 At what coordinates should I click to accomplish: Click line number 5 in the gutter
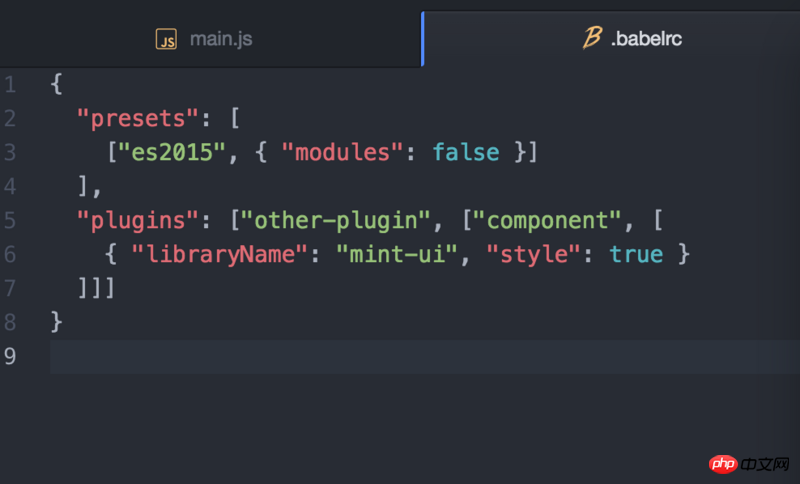10,221
